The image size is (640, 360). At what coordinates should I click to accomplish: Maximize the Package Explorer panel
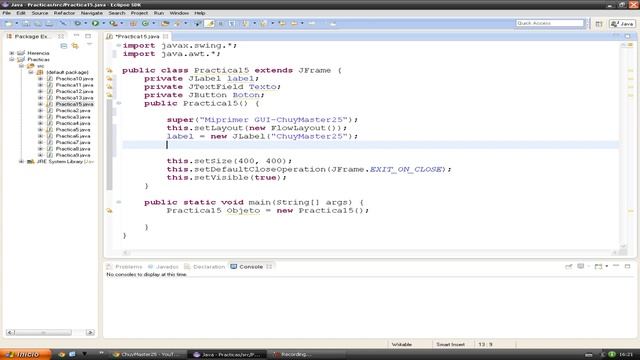tap(88, 36)
